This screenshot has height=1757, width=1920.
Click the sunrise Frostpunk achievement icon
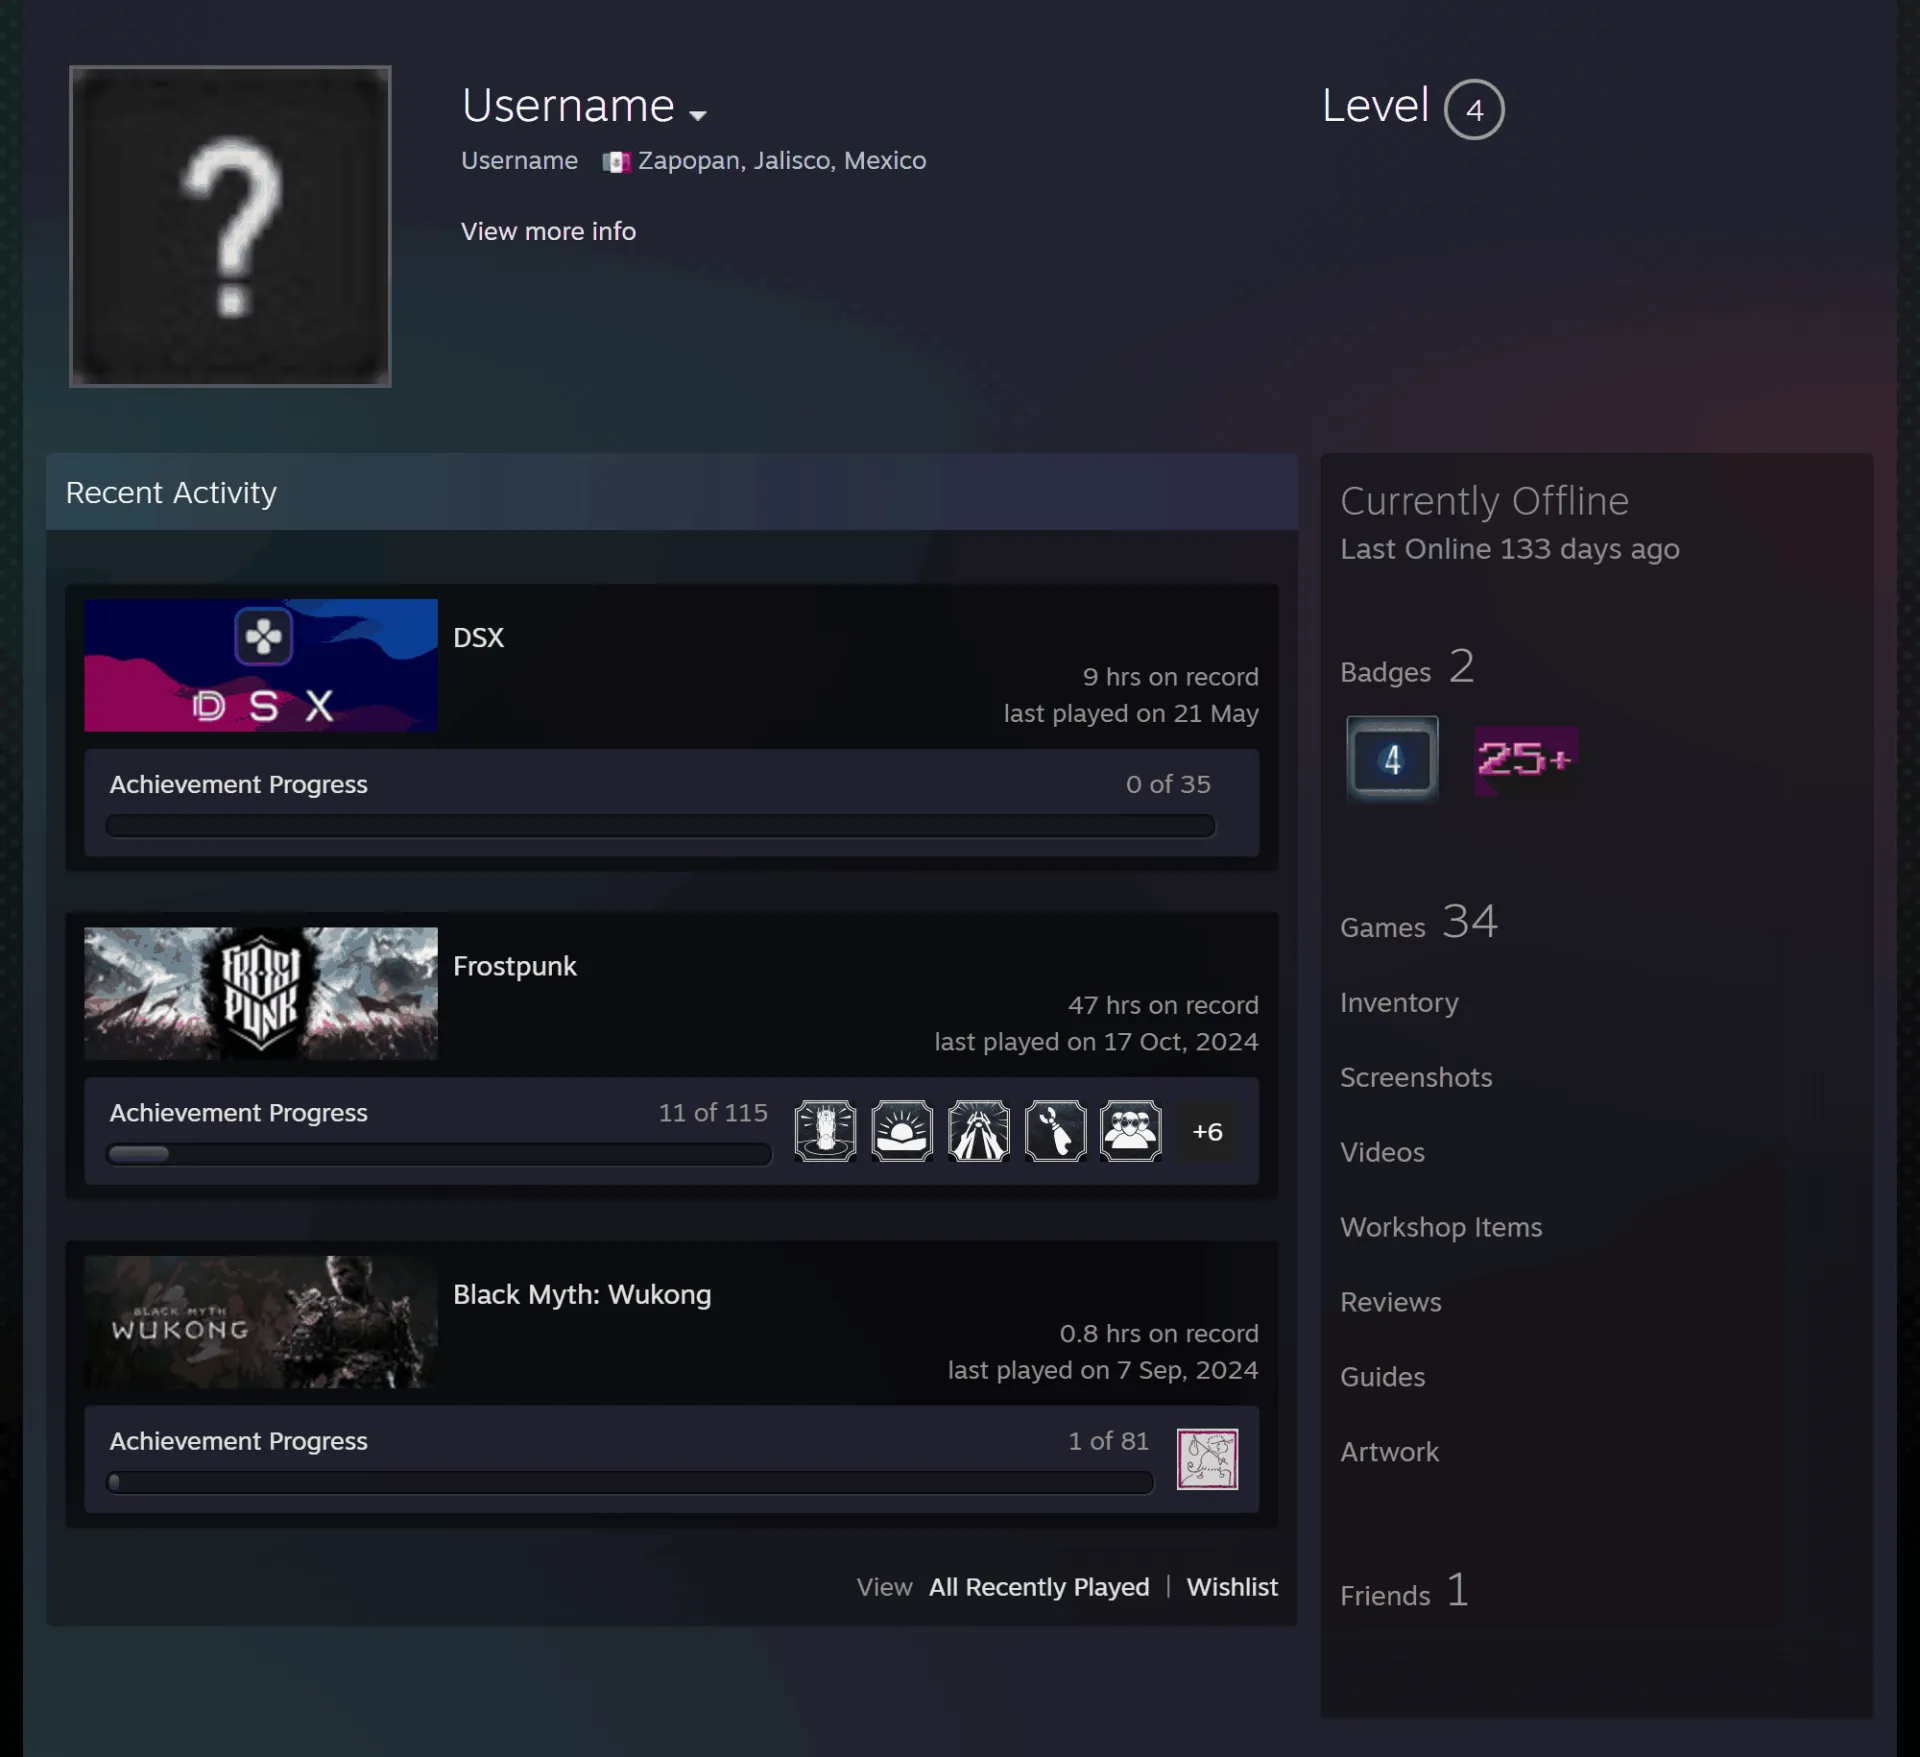click(x=902, y=1131)
